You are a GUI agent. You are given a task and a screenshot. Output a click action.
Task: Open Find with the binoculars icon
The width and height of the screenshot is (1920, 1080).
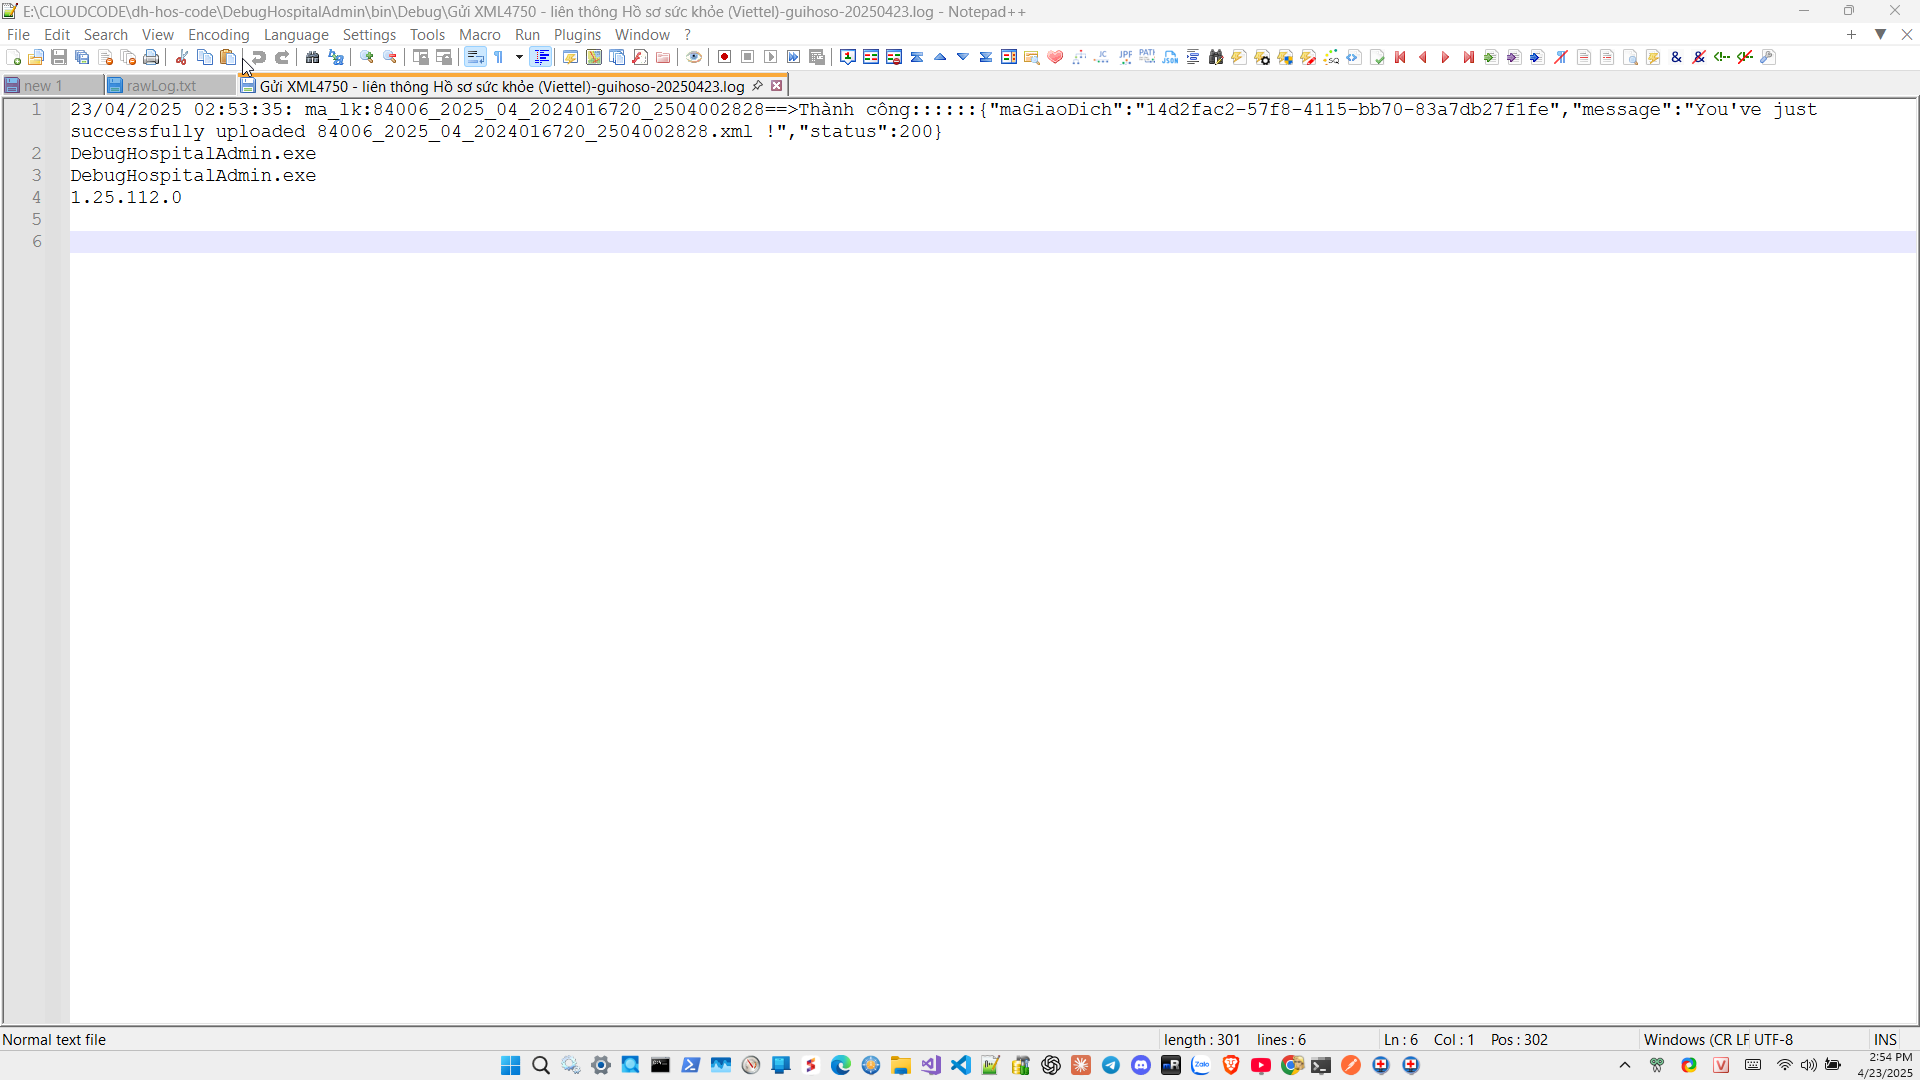coord(313,58)
